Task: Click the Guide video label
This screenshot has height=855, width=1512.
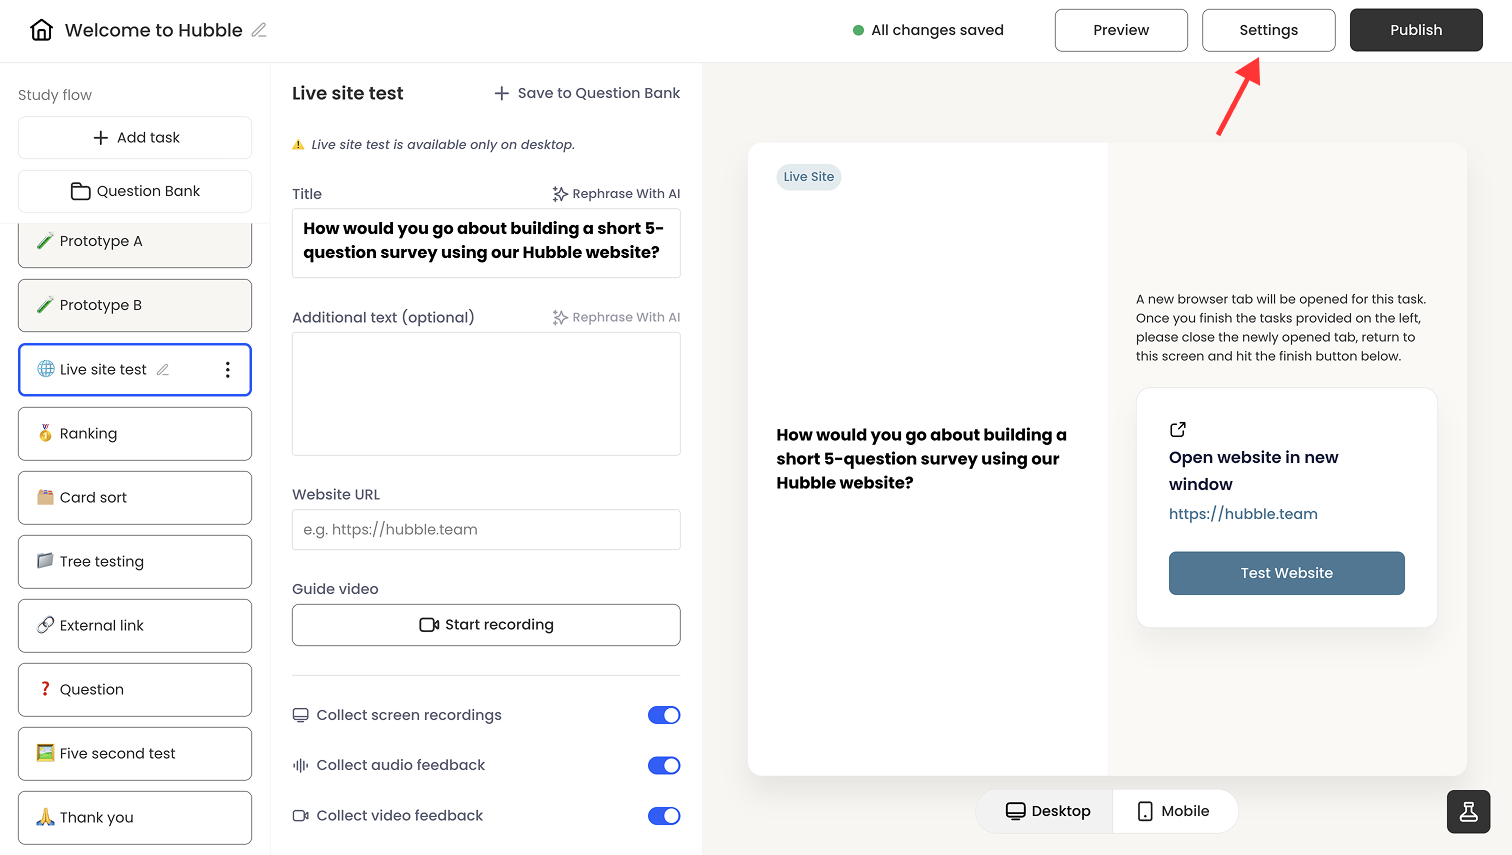Action: (335, 589)
